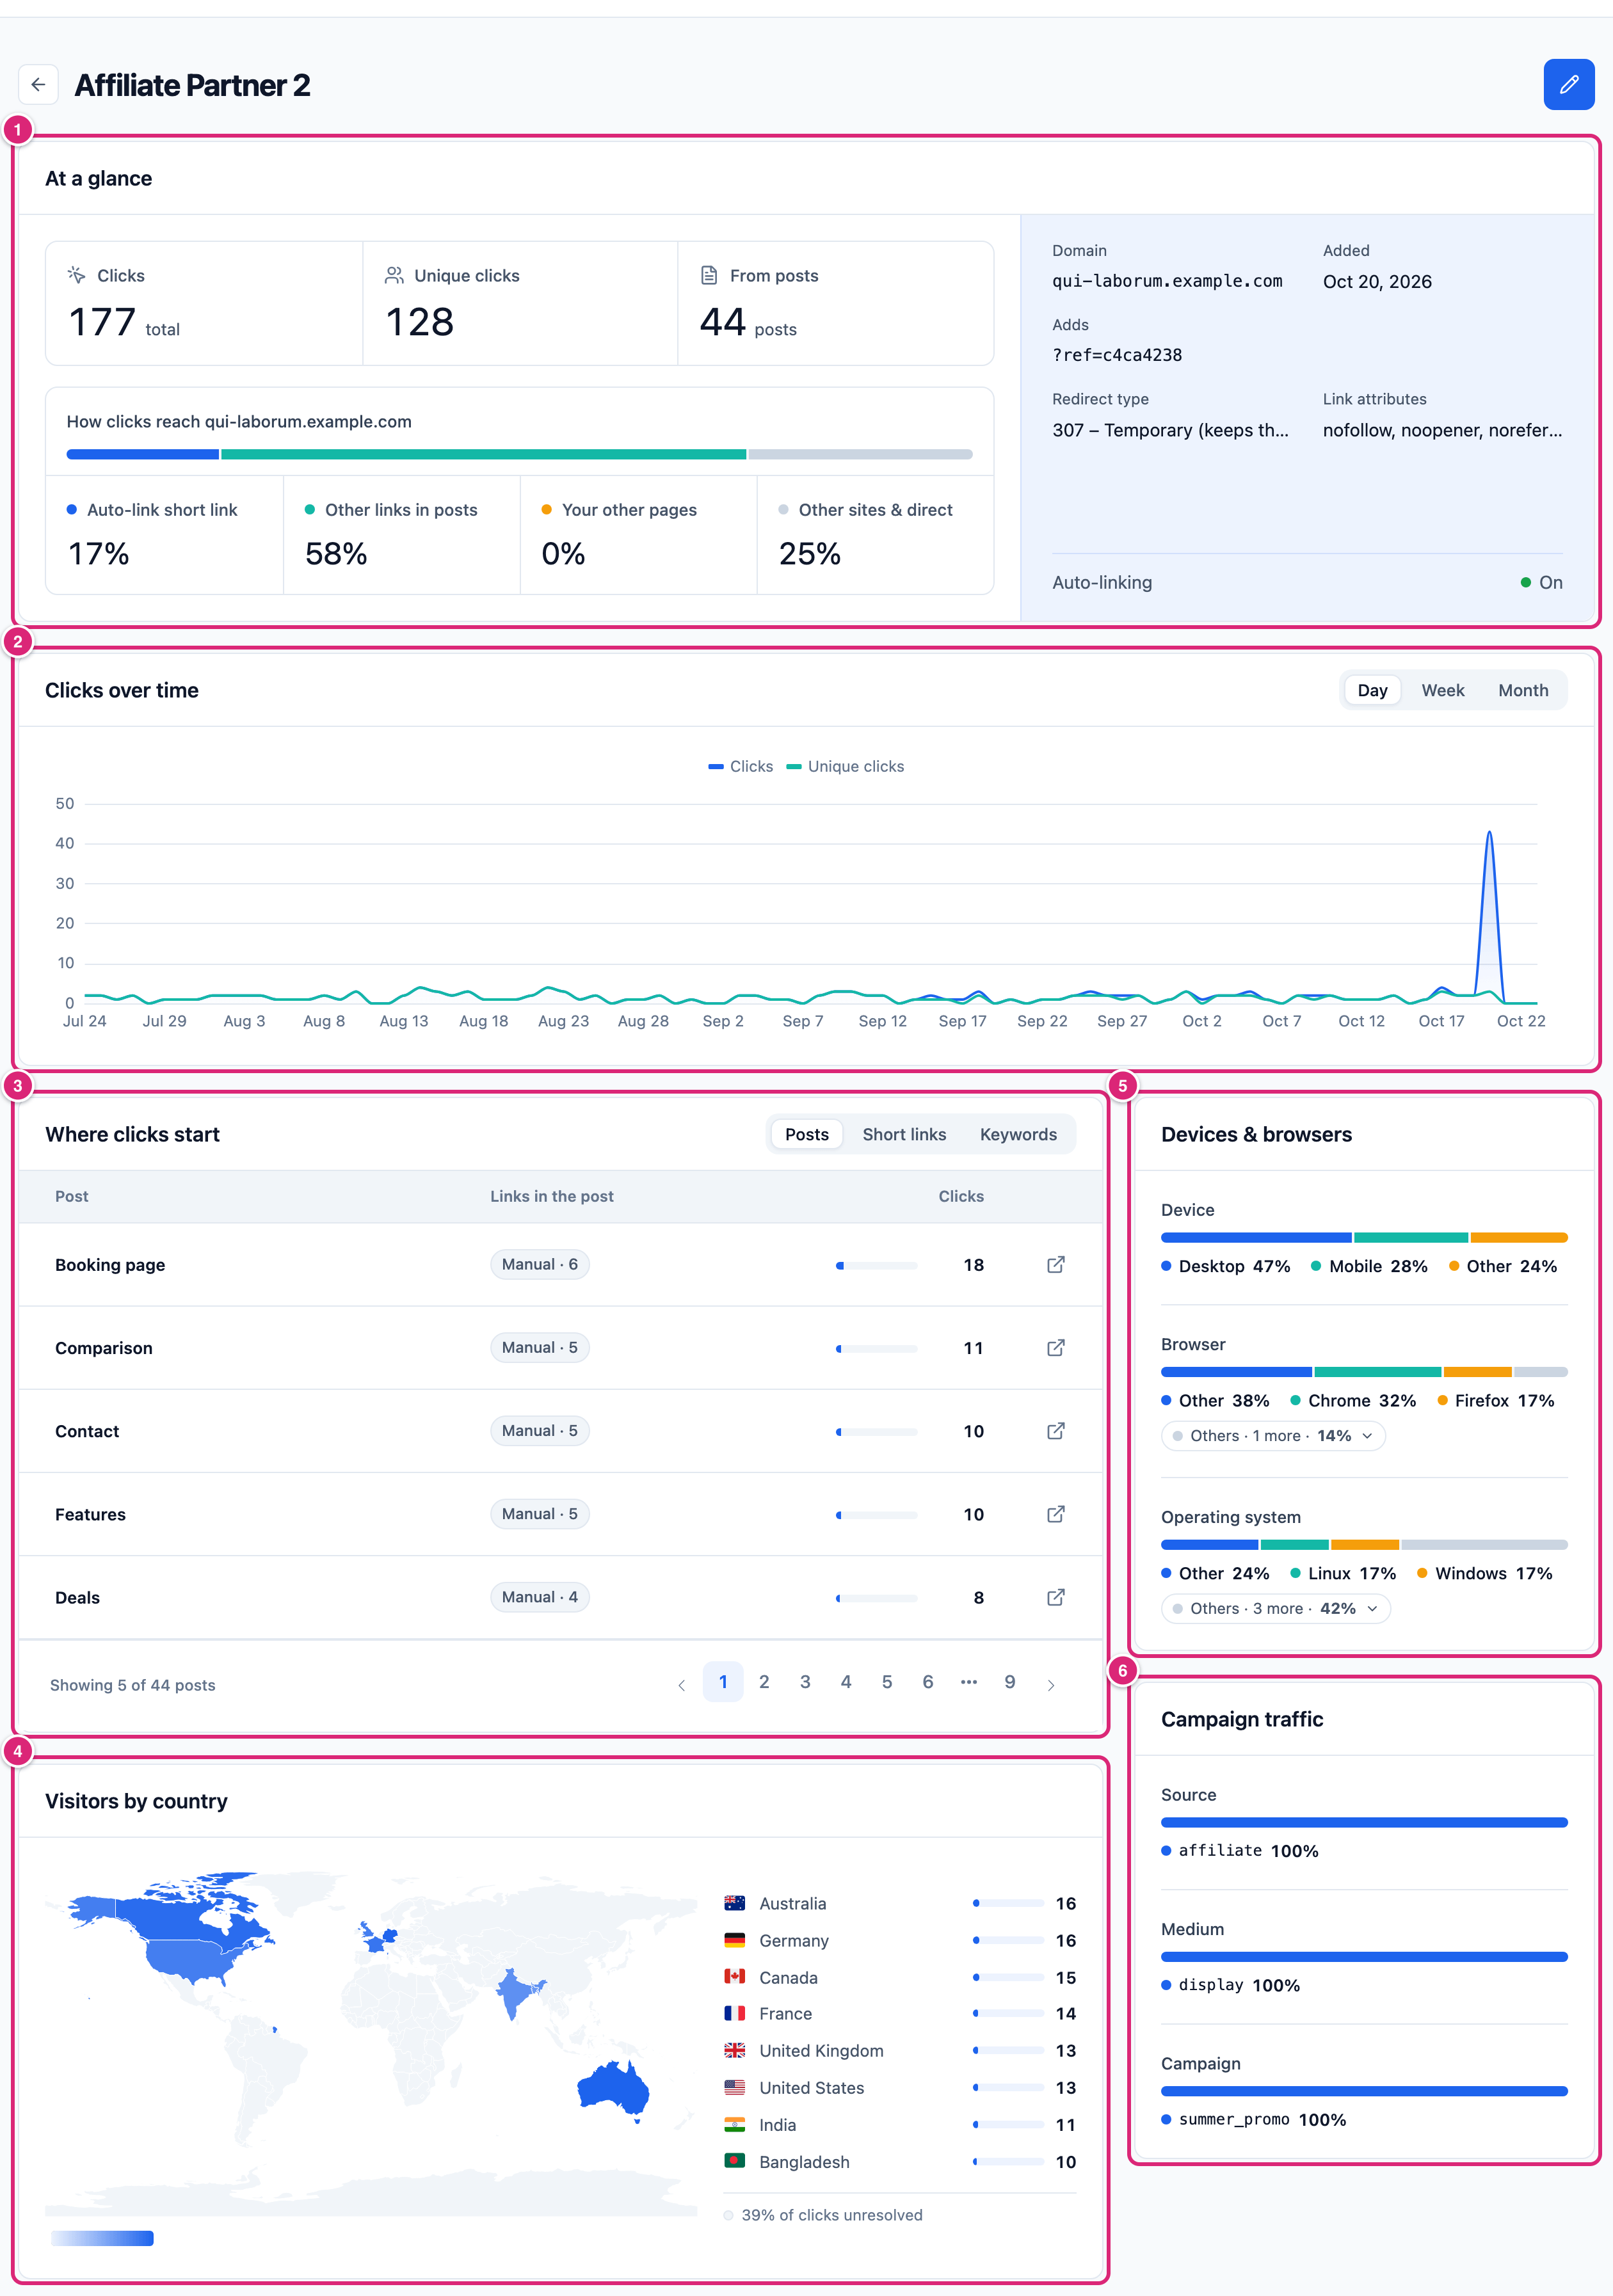Expand browser Others 1 more dropdown
Image resolution: width=1613 pixels, height=2296 pixels.
click(x=1273, y=1435)
